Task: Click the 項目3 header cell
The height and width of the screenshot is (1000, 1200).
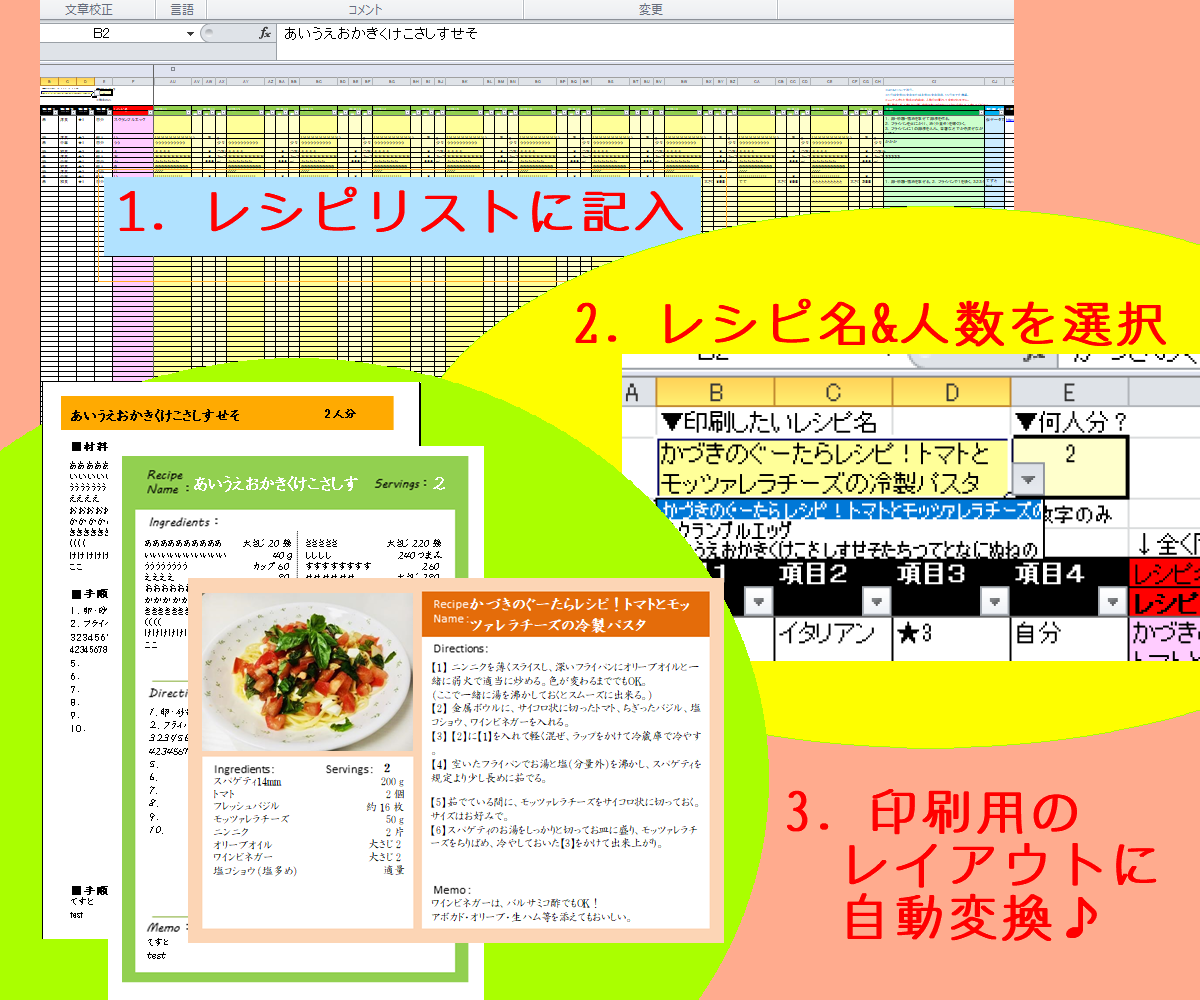Action: pos(951,586)
